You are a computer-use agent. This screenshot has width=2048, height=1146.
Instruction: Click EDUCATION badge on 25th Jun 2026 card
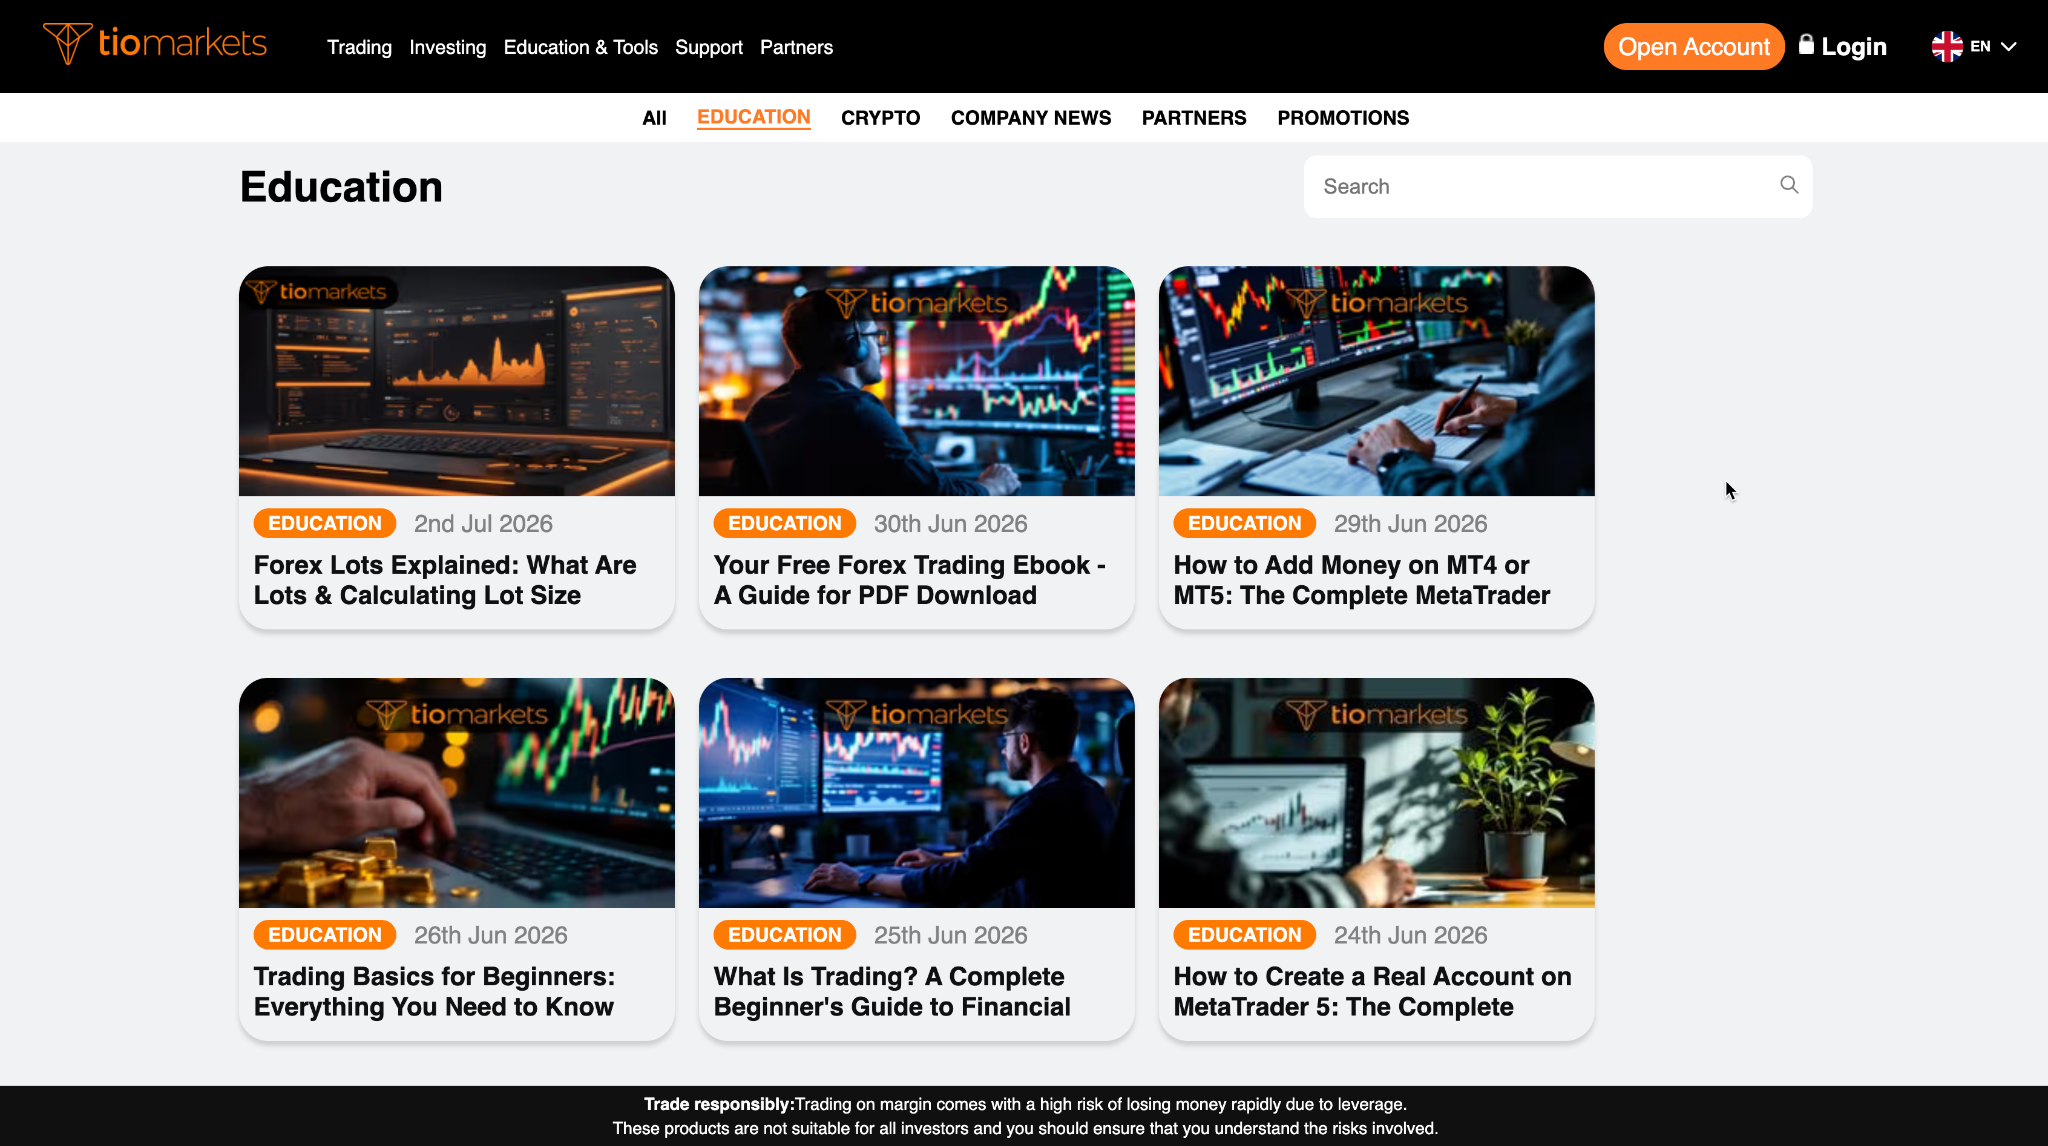point(784,935)
